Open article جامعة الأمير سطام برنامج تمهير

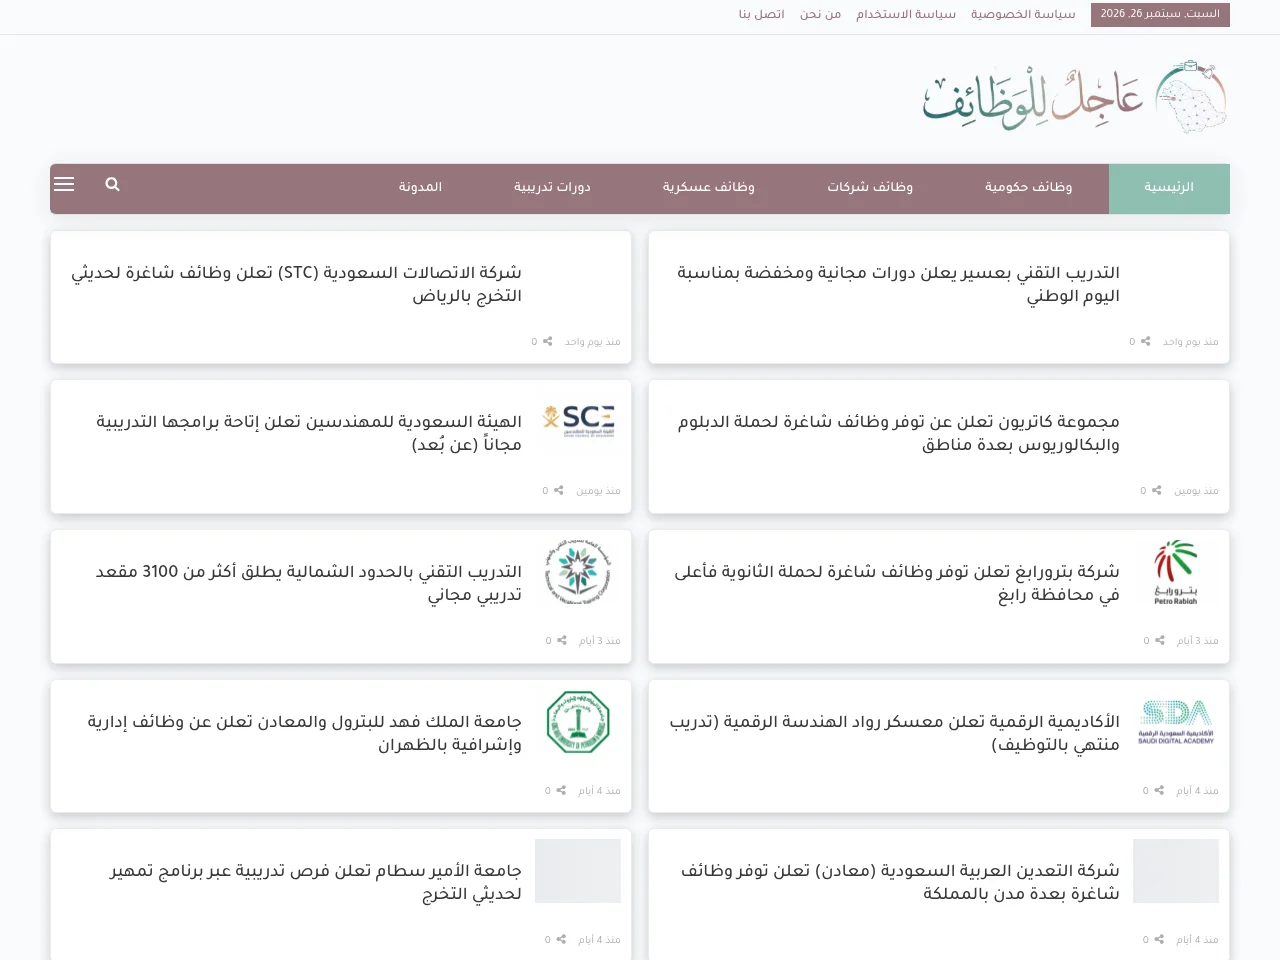coord(315,882)
